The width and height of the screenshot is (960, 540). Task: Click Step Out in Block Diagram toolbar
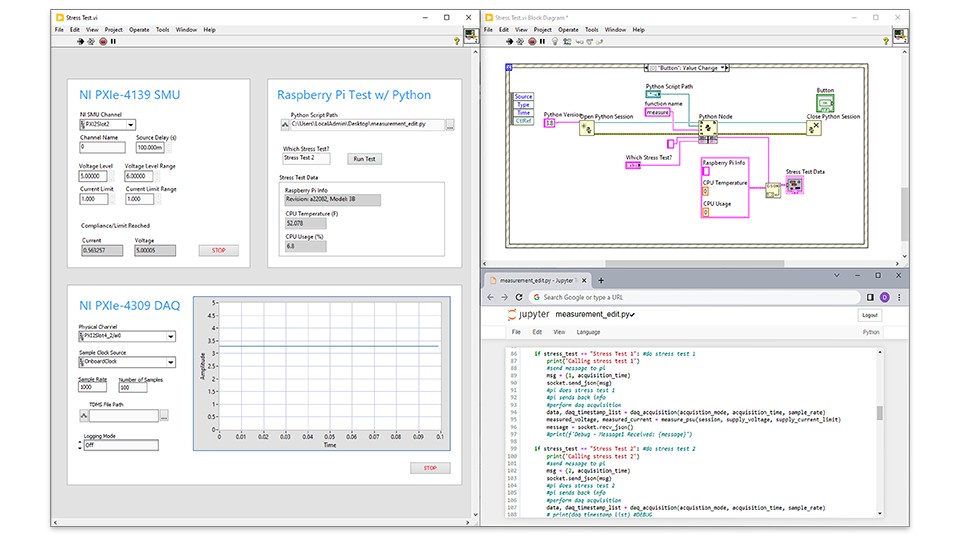[x=600, y=42]
